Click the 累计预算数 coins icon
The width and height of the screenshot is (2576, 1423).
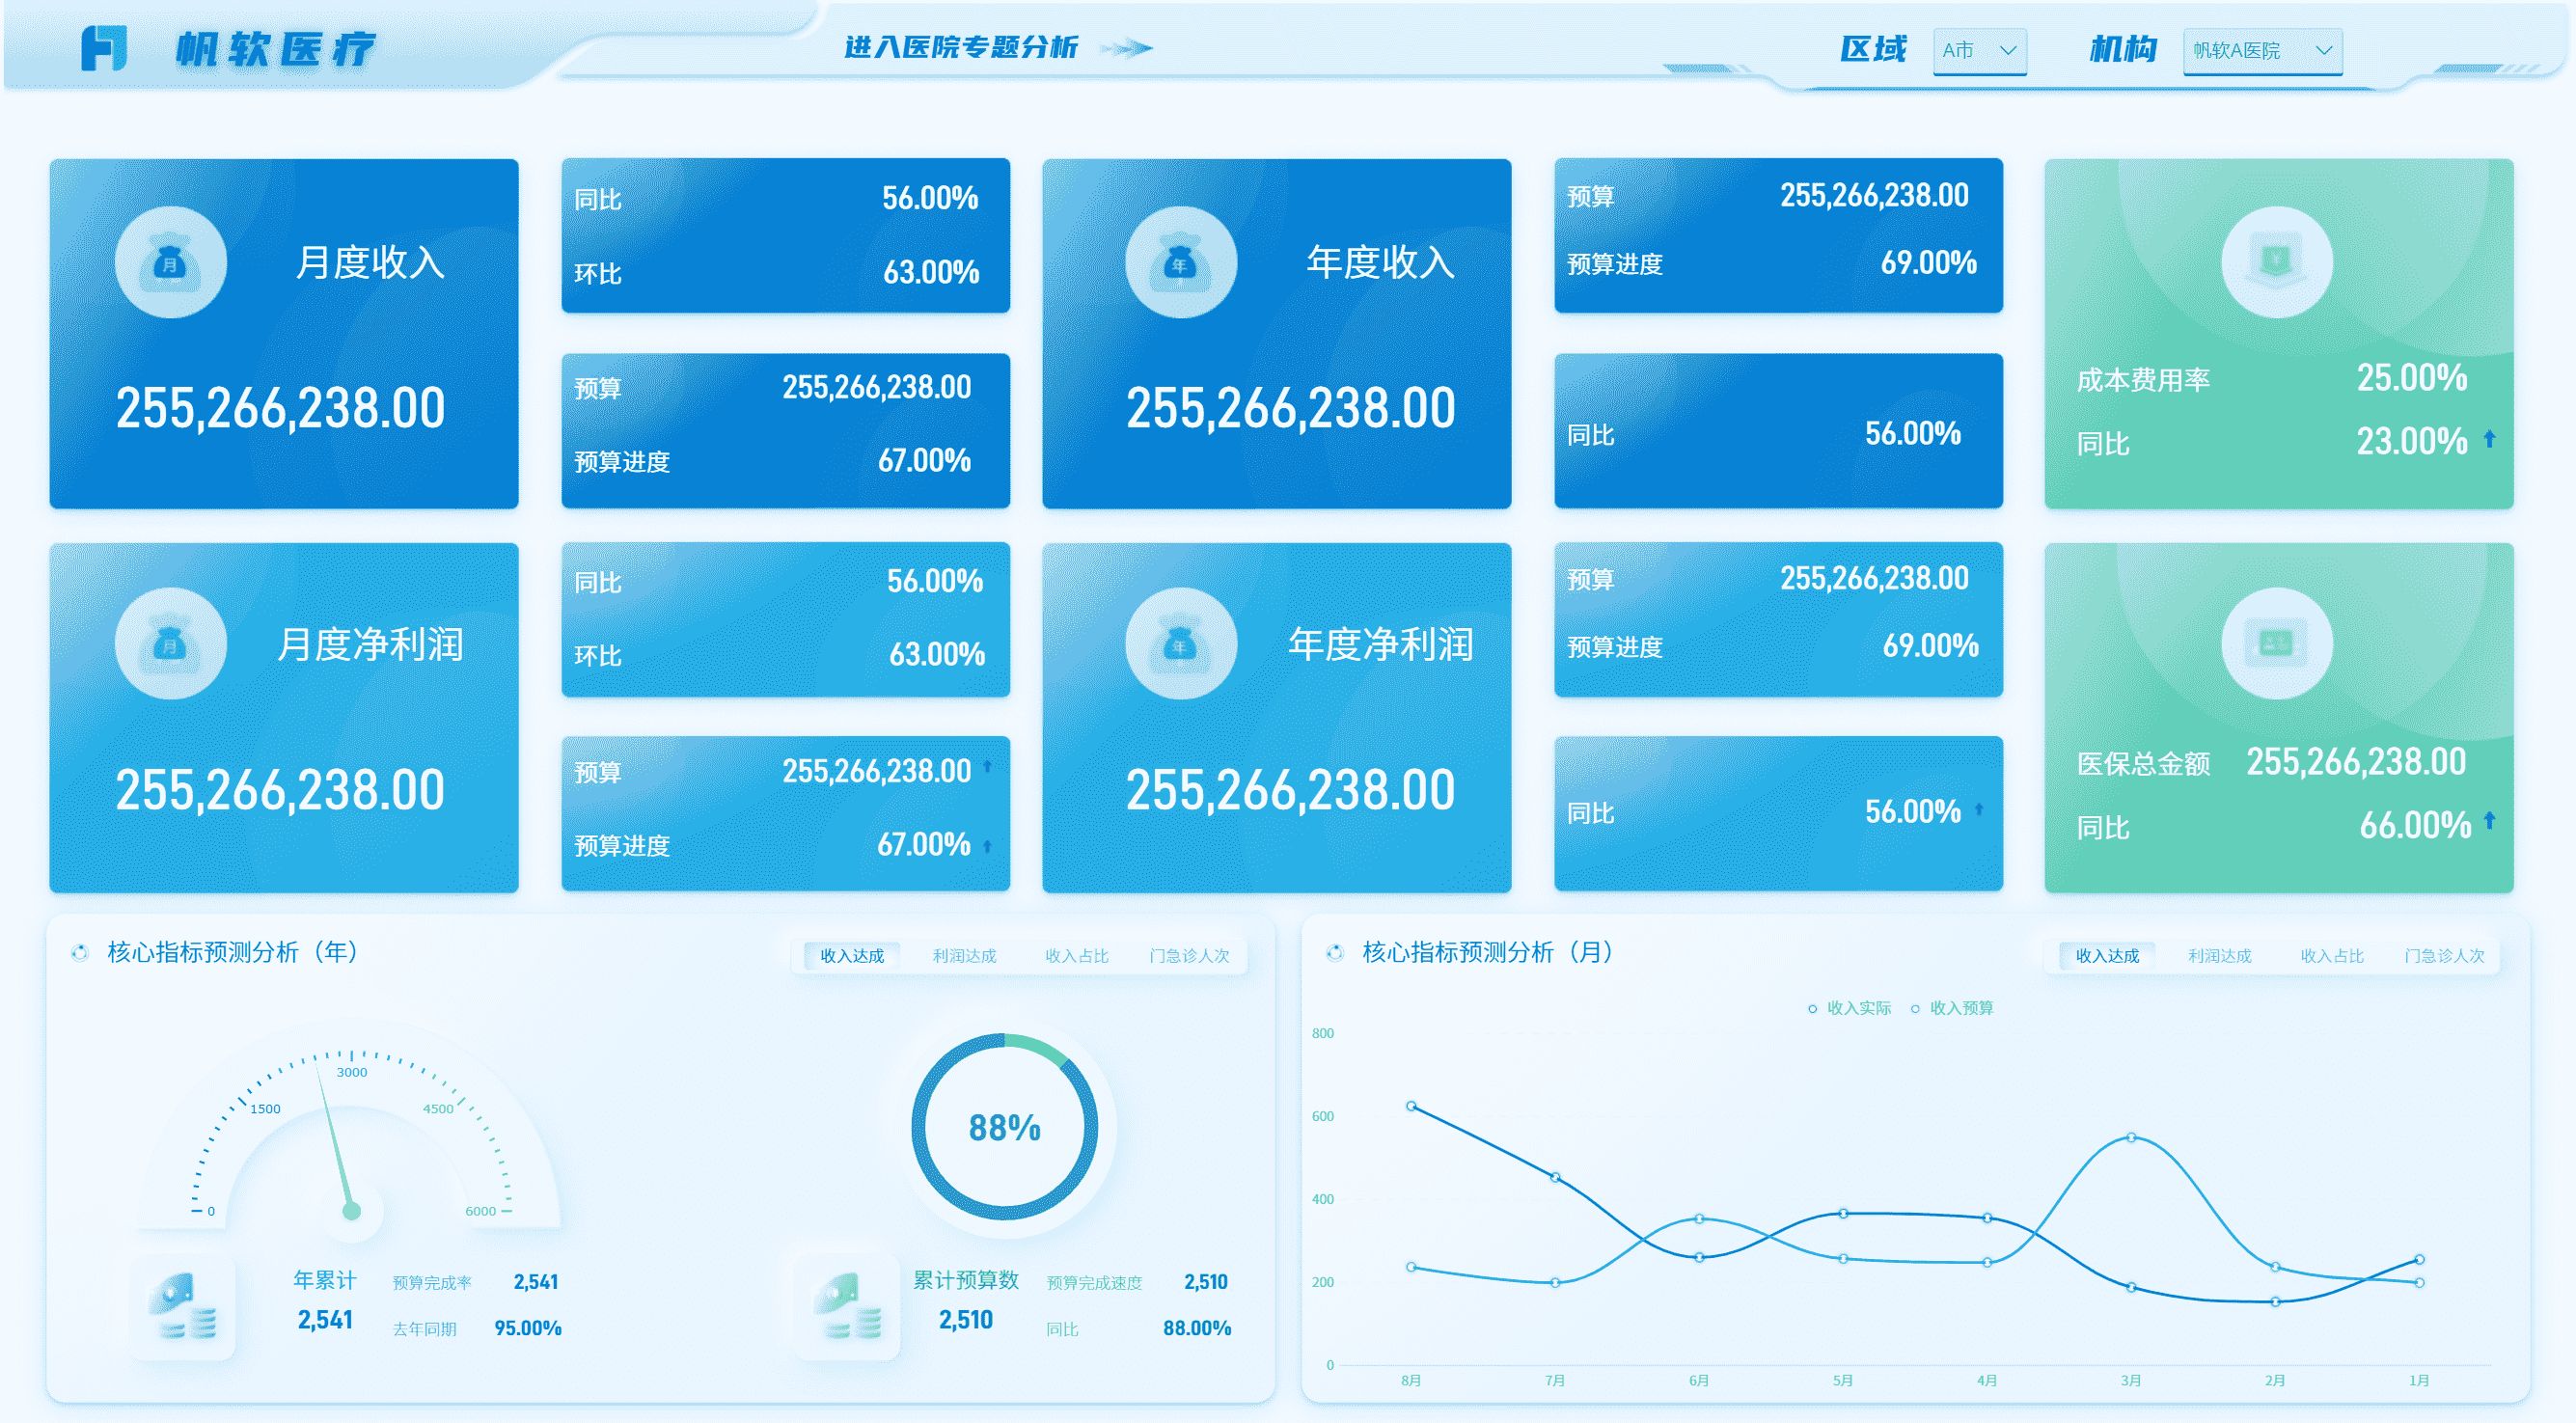[846, 1307]
